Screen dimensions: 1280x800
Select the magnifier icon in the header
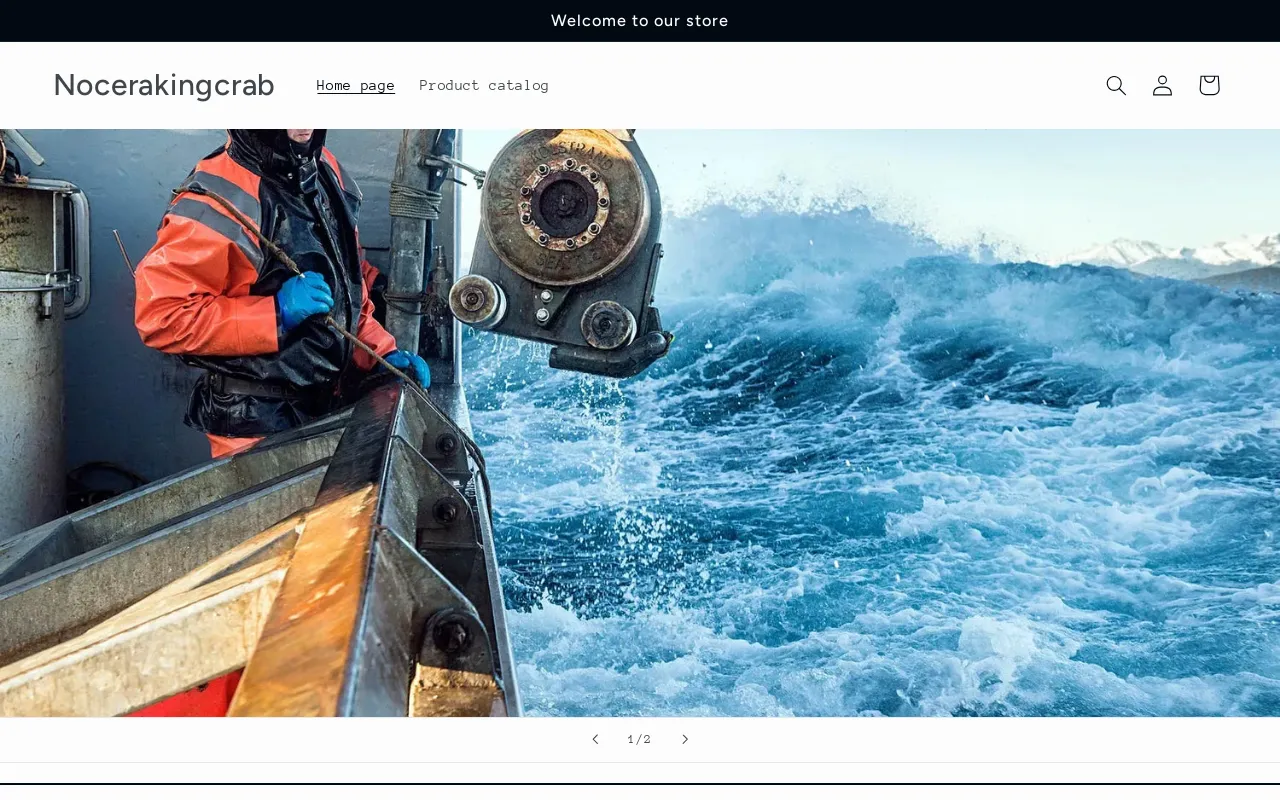click(x=1115, y=85)
